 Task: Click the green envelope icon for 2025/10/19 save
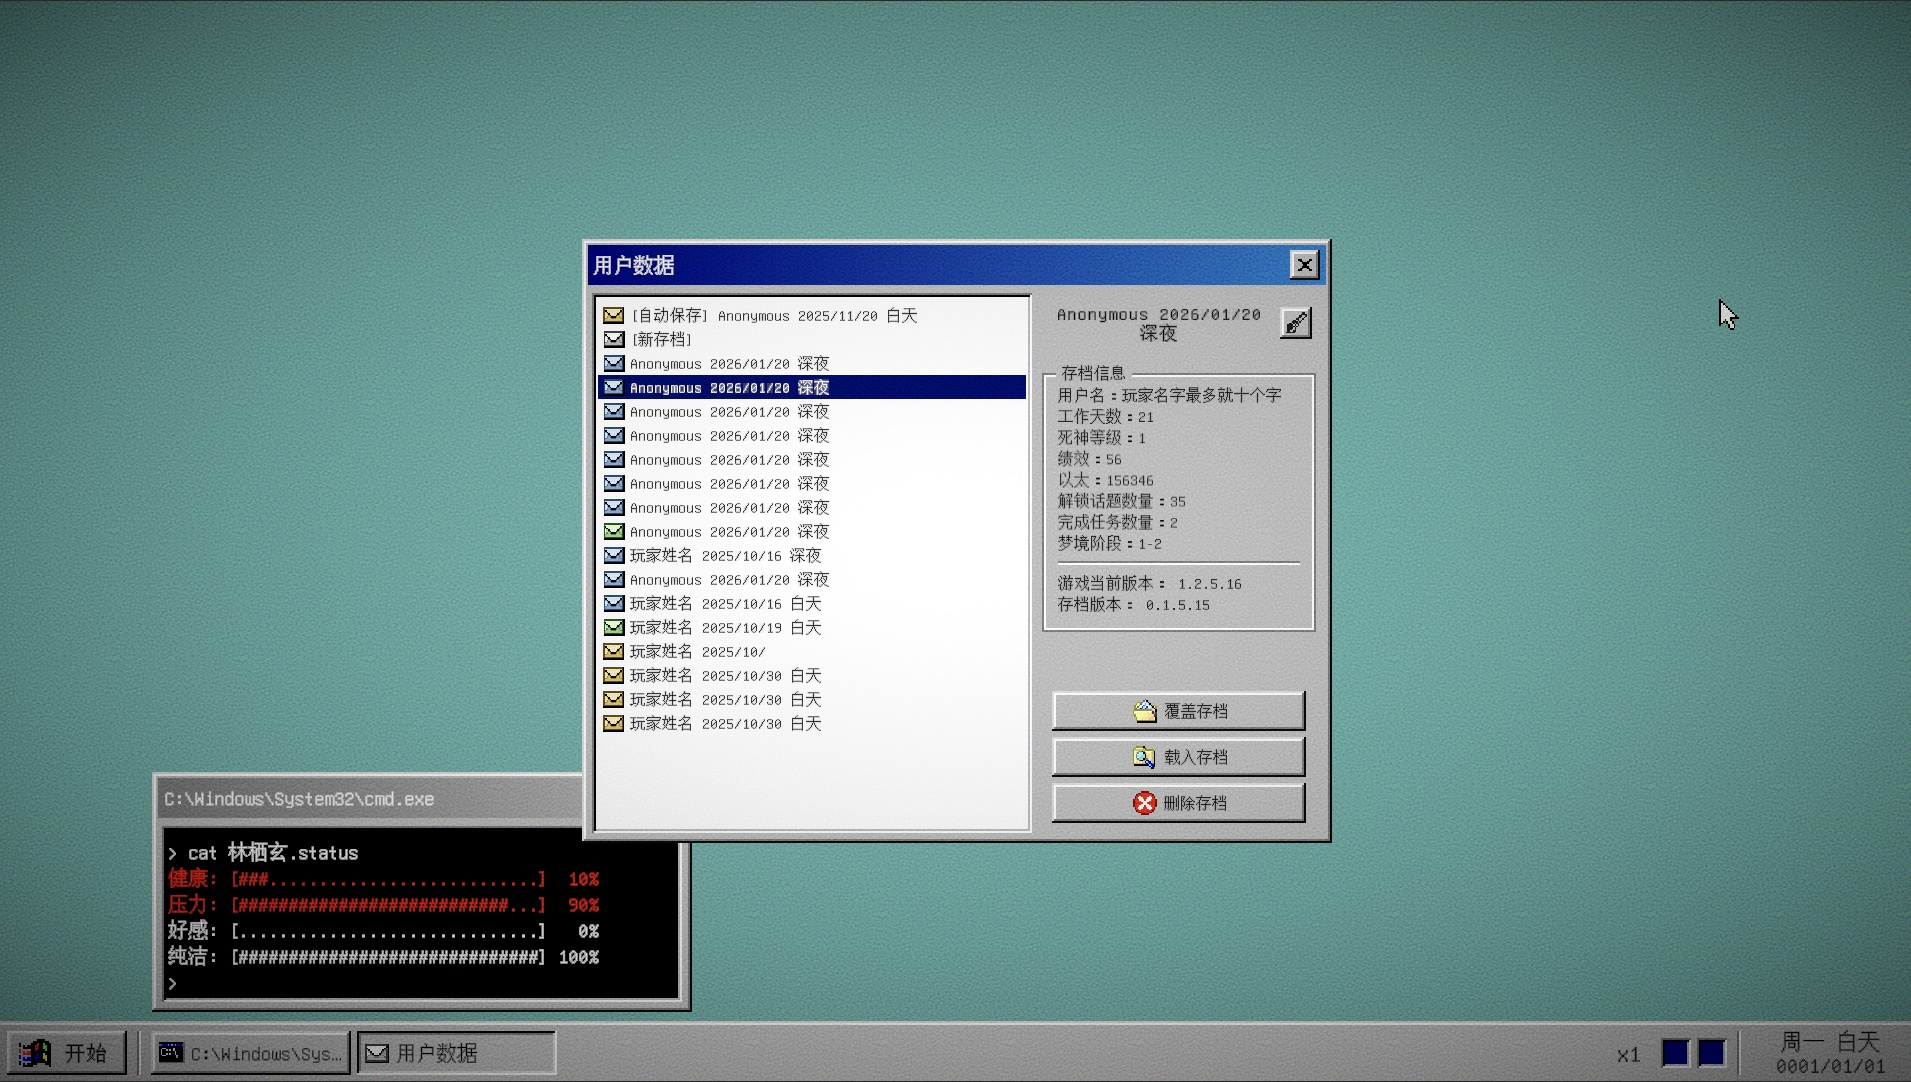coord(614,627)
